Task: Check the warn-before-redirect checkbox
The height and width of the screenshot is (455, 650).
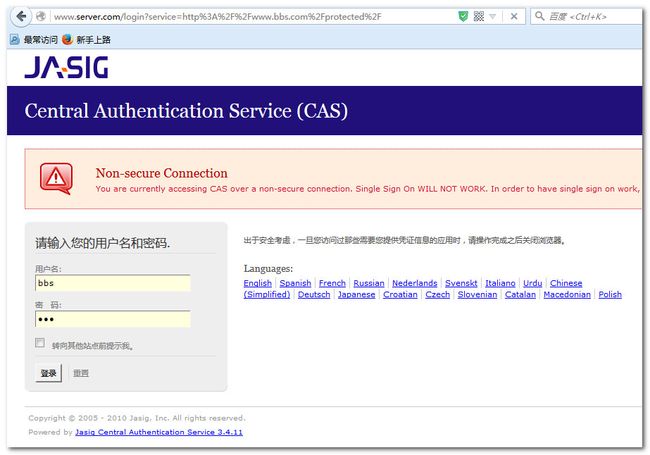Action: tap(40, 343)
